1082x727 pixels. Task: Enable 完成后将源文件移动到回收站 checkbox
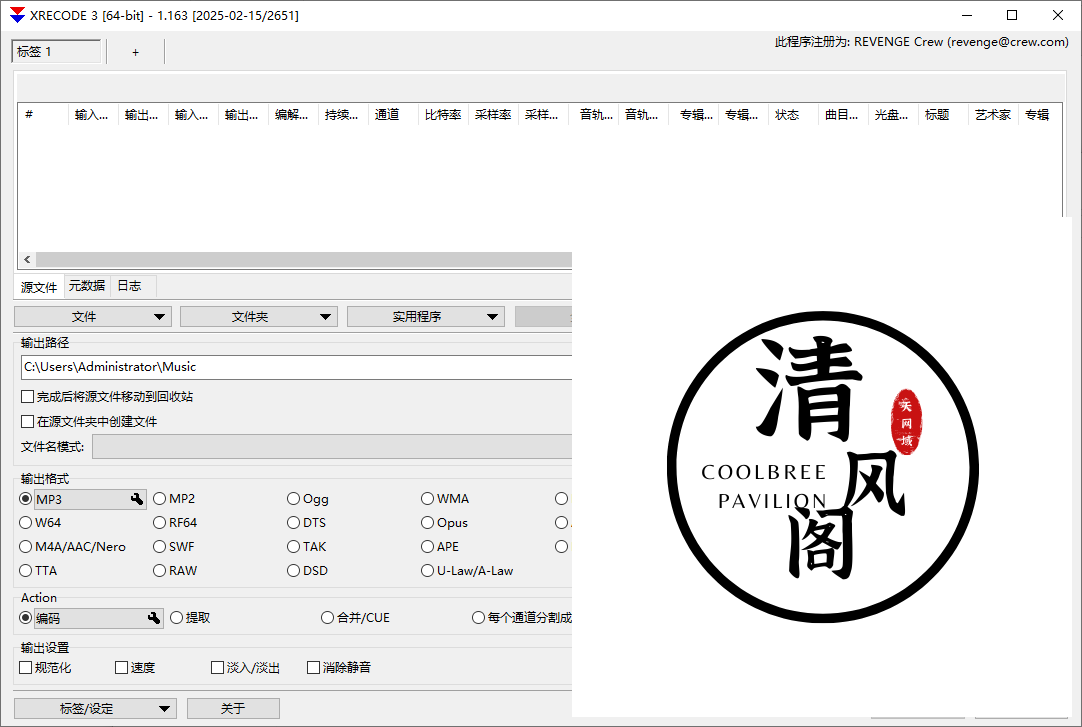(x=28, y=397)
